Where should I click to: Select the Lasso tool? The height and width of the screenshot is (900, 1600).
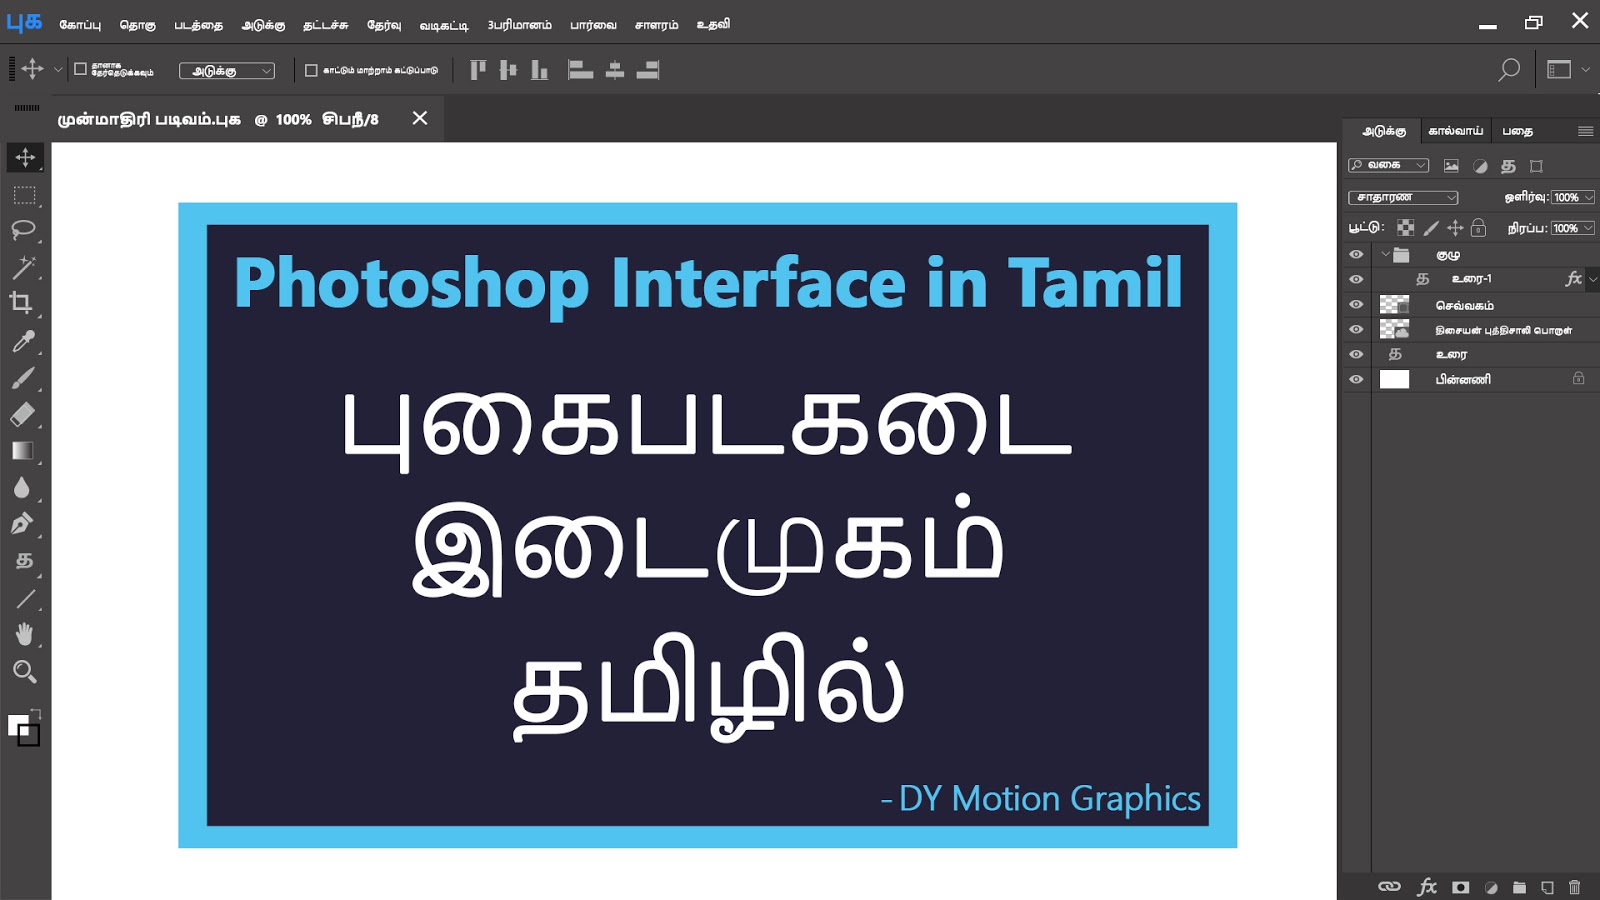pyautogui.click(x=23, y=230)
